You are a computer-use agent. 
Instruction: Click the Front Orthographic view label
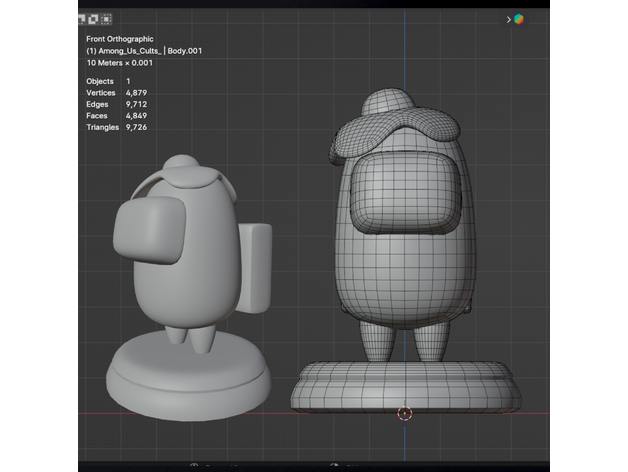[119, 39]
